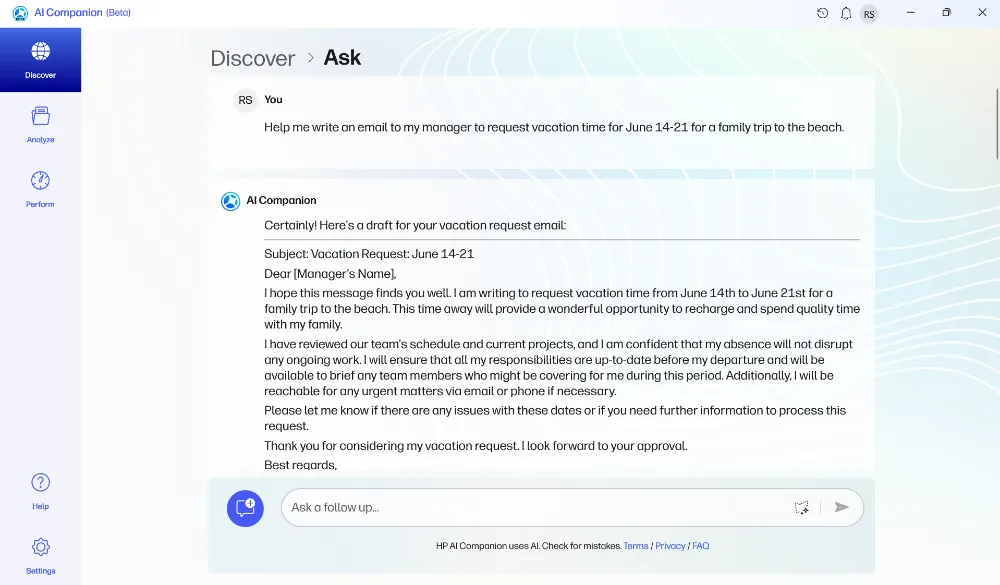
Task: Open the FAQ link
Action: click(x=700, y=546)
